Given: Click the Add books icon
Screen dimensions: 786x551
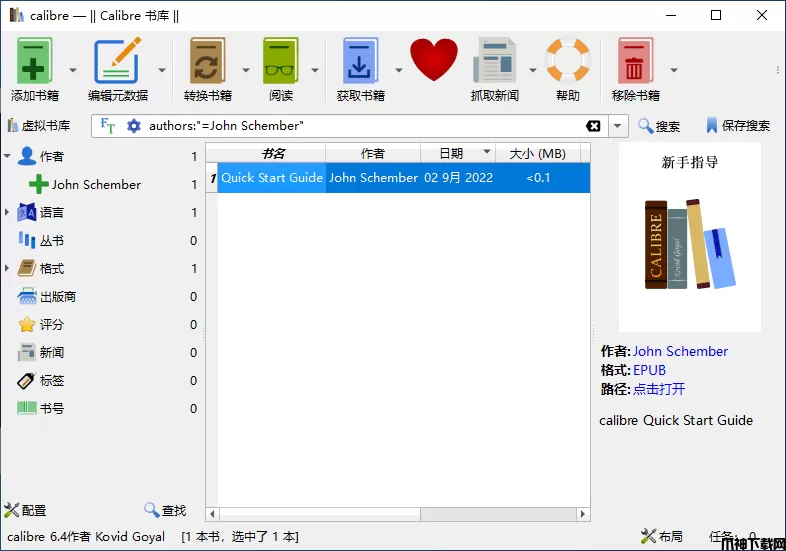Looking at the screenshot, I should pos(34,60).
